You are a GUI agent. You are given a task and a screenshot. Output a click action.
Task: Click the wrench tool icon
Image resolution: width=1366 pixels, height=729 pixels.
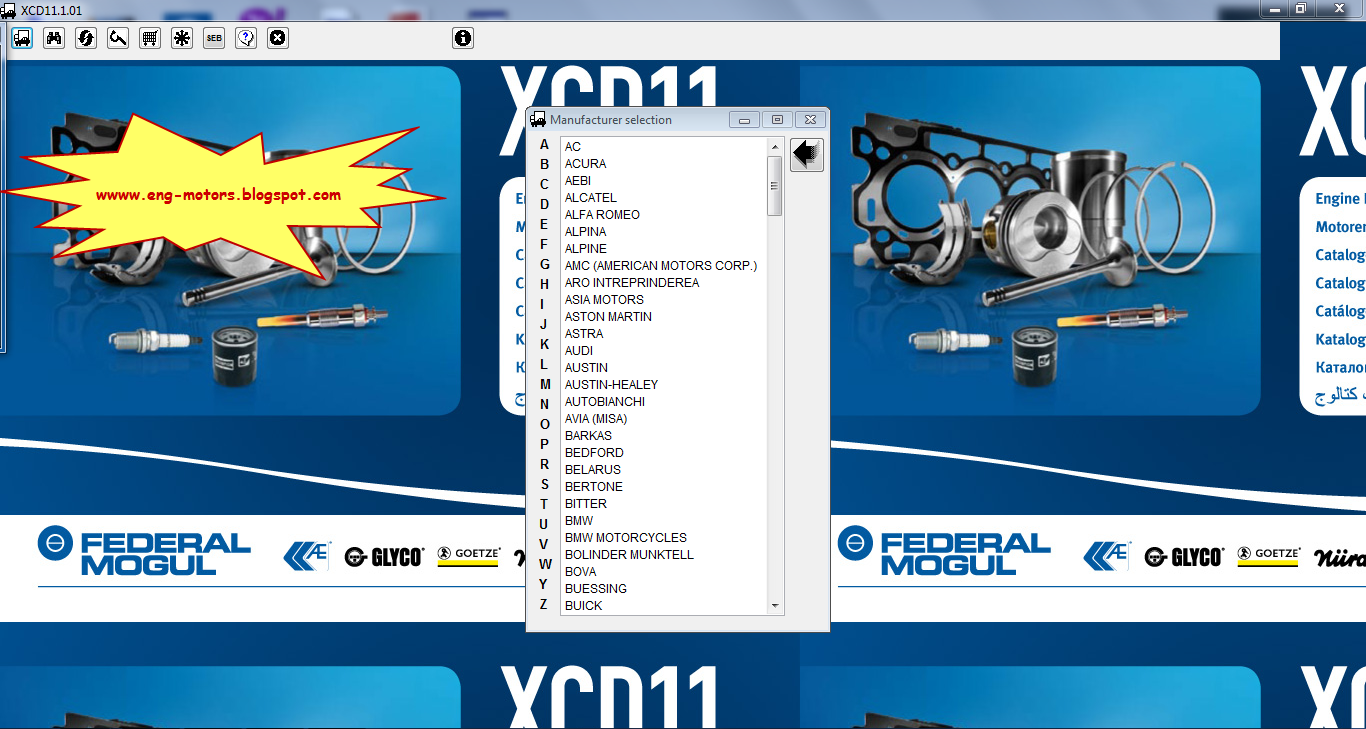[117, 38]
